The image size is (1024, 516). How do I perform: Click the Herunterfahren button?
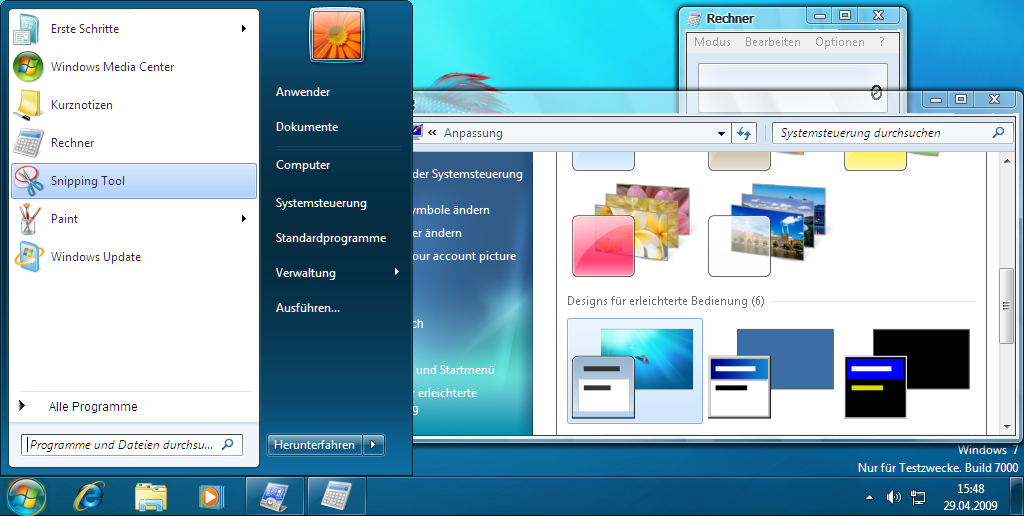point(314,445)
